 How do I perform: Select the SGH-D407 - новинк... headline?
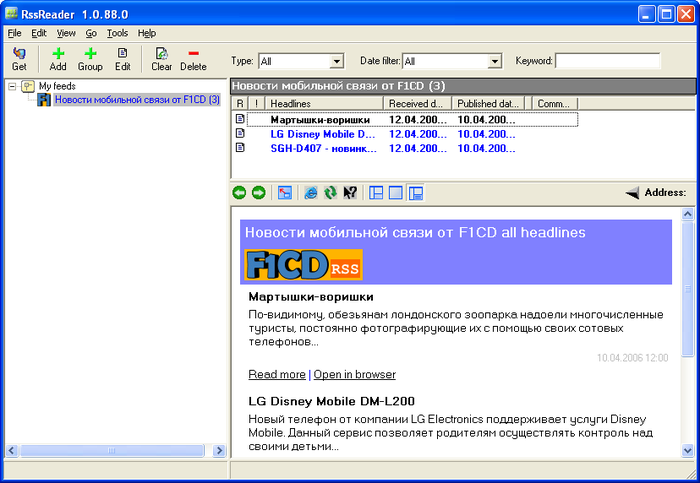(323, 148)
